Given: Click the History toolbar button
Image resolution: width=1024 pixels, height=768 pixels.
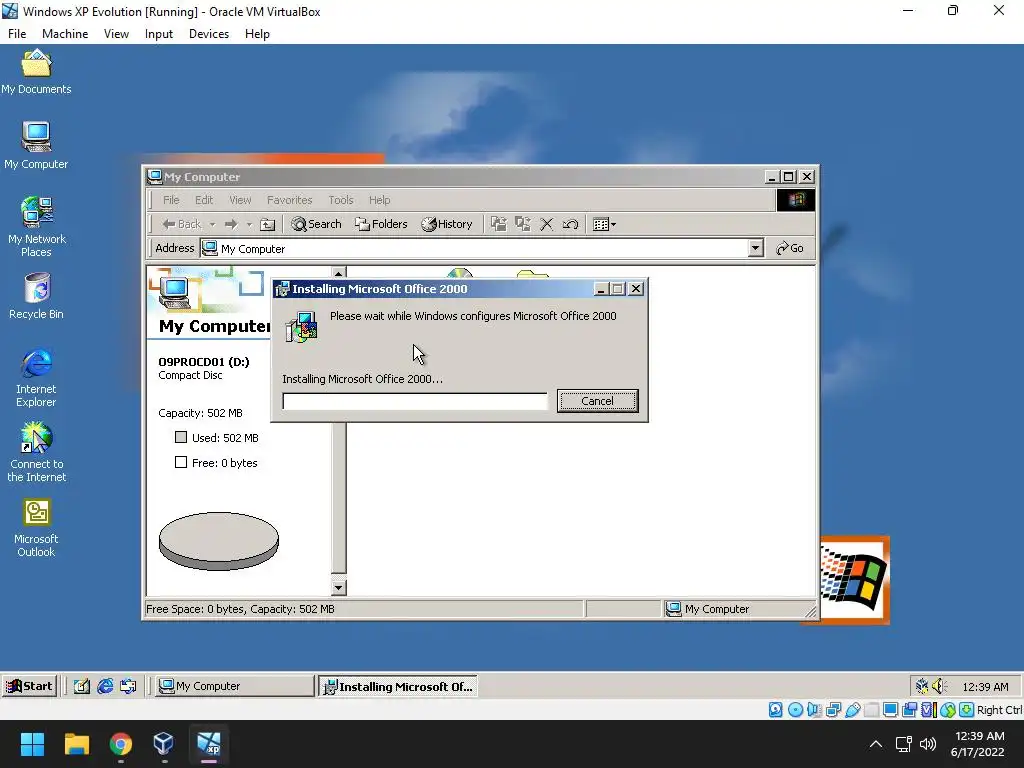Looking at the screenshot, I should click(447, 224).
